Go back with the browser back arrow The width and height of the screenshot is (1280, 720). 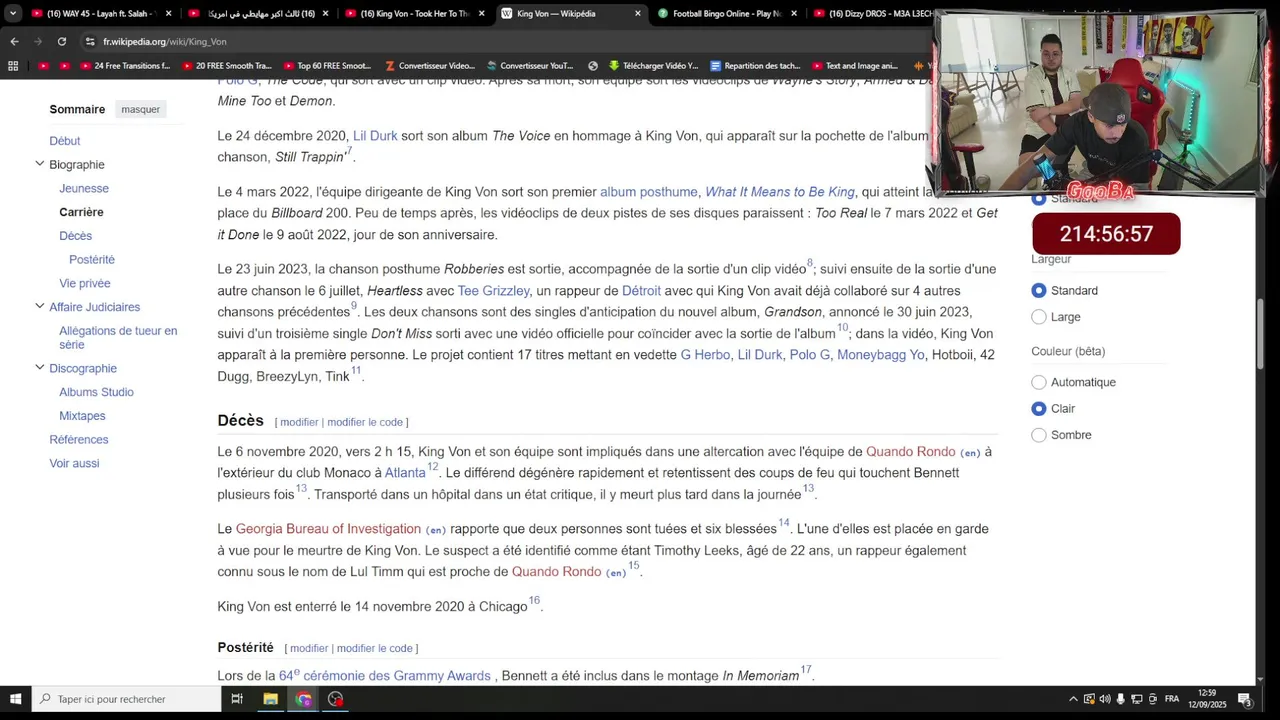point(14,41)
